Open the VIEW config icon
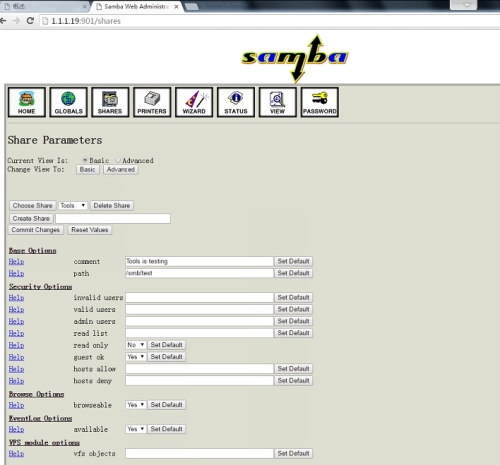Screen dimensions: 500x465 tap(278, 102)
